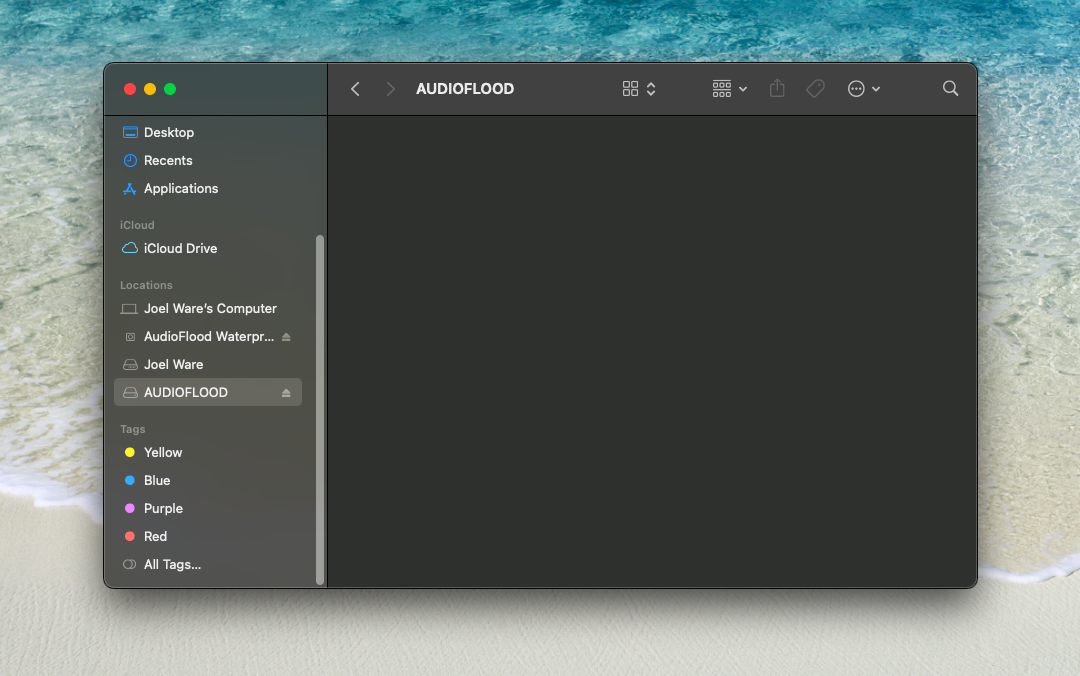Show All Tags... list

tap(207, 564)
